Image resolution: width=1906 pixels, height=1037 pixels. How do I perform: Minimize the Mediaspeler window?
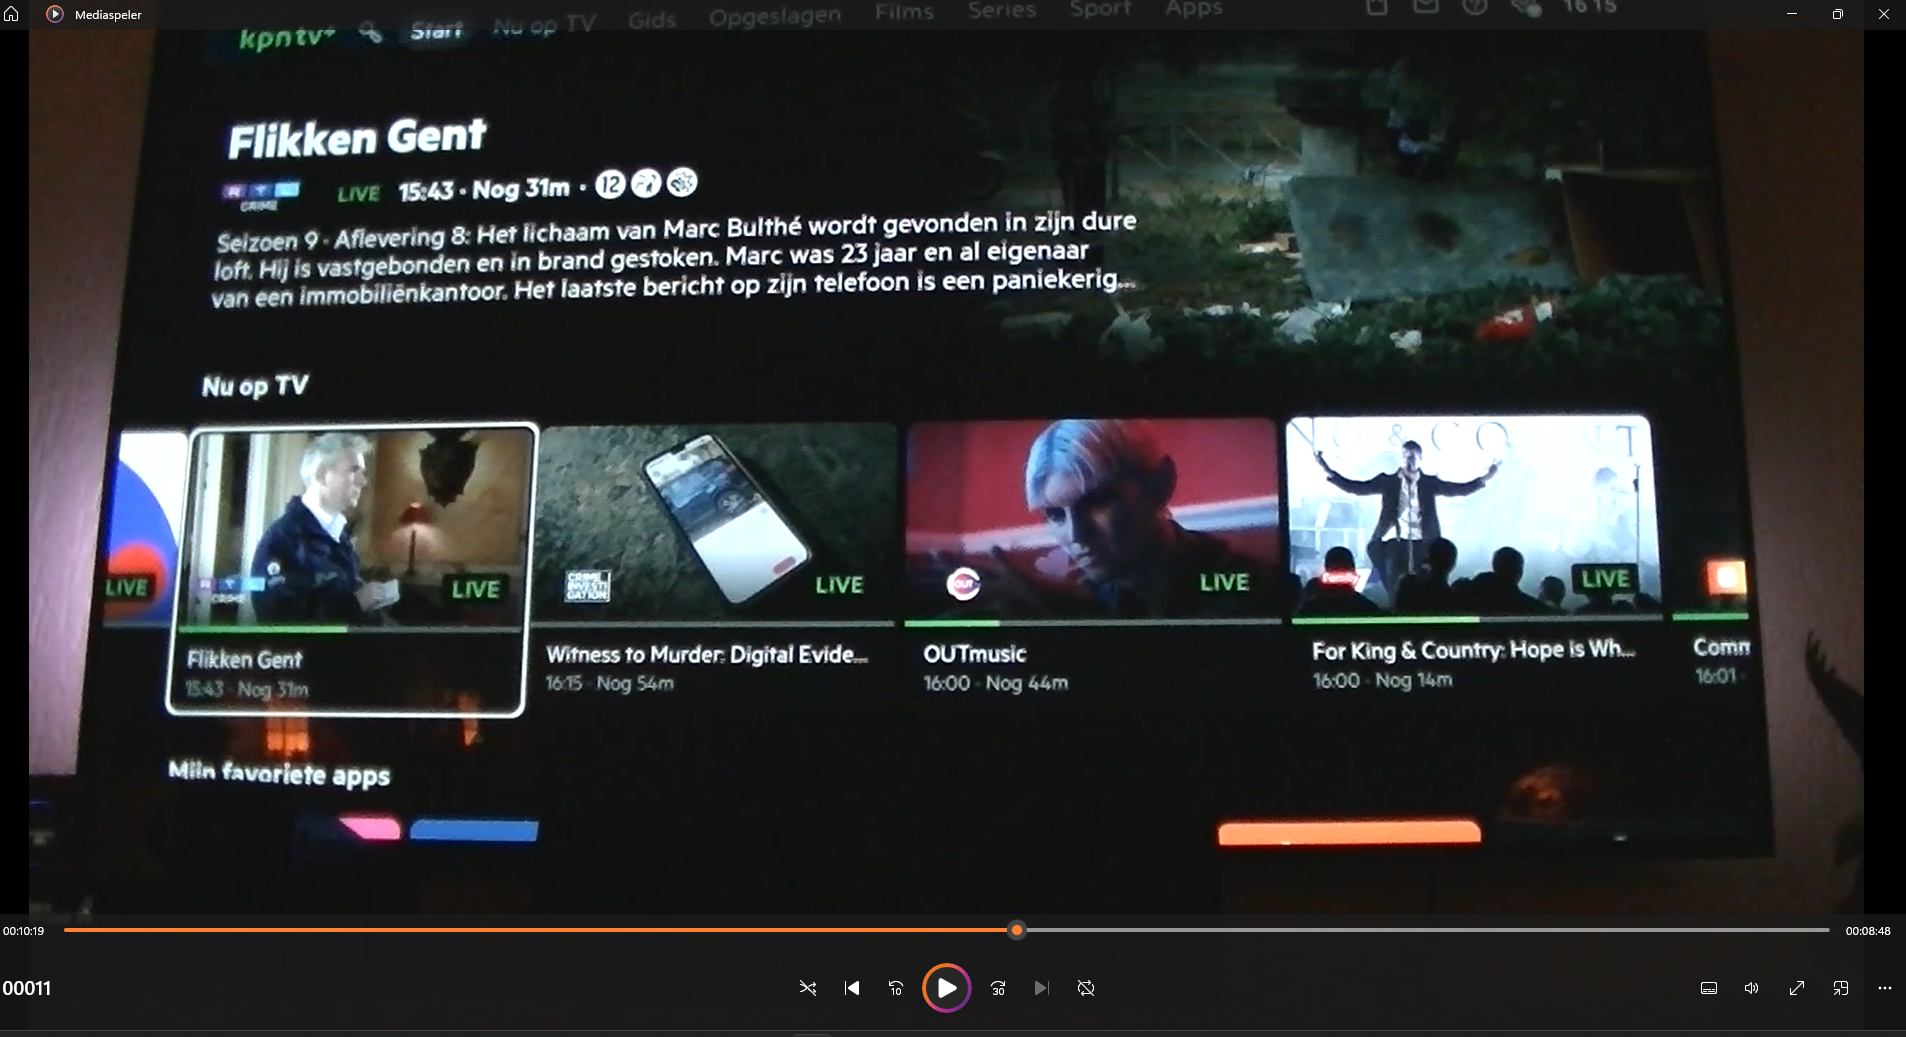1792,14
